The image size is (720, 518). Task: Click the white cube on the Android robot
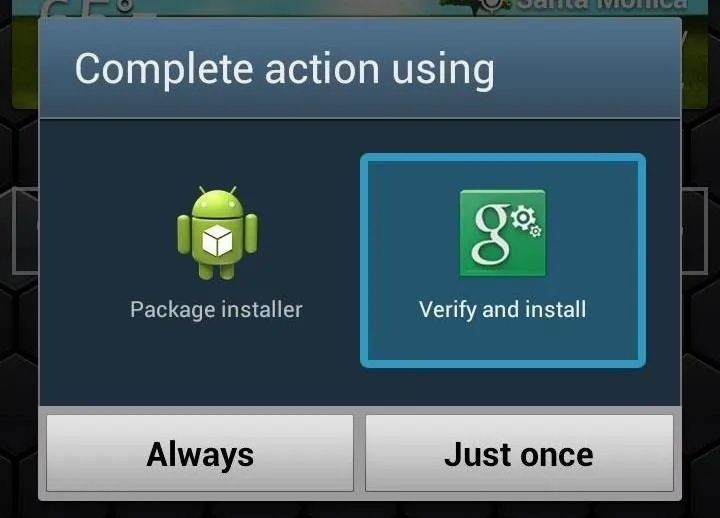tap(217, 240)
